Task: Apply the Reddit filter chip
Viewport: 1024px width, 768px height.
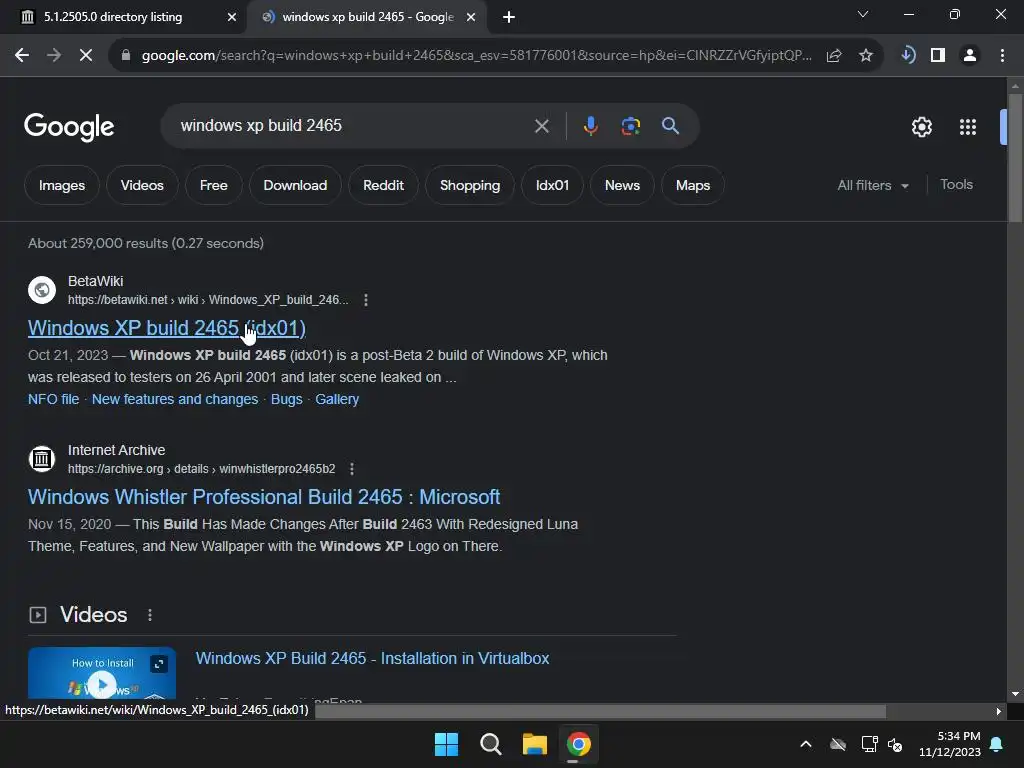Action: [x=383, y=185]
